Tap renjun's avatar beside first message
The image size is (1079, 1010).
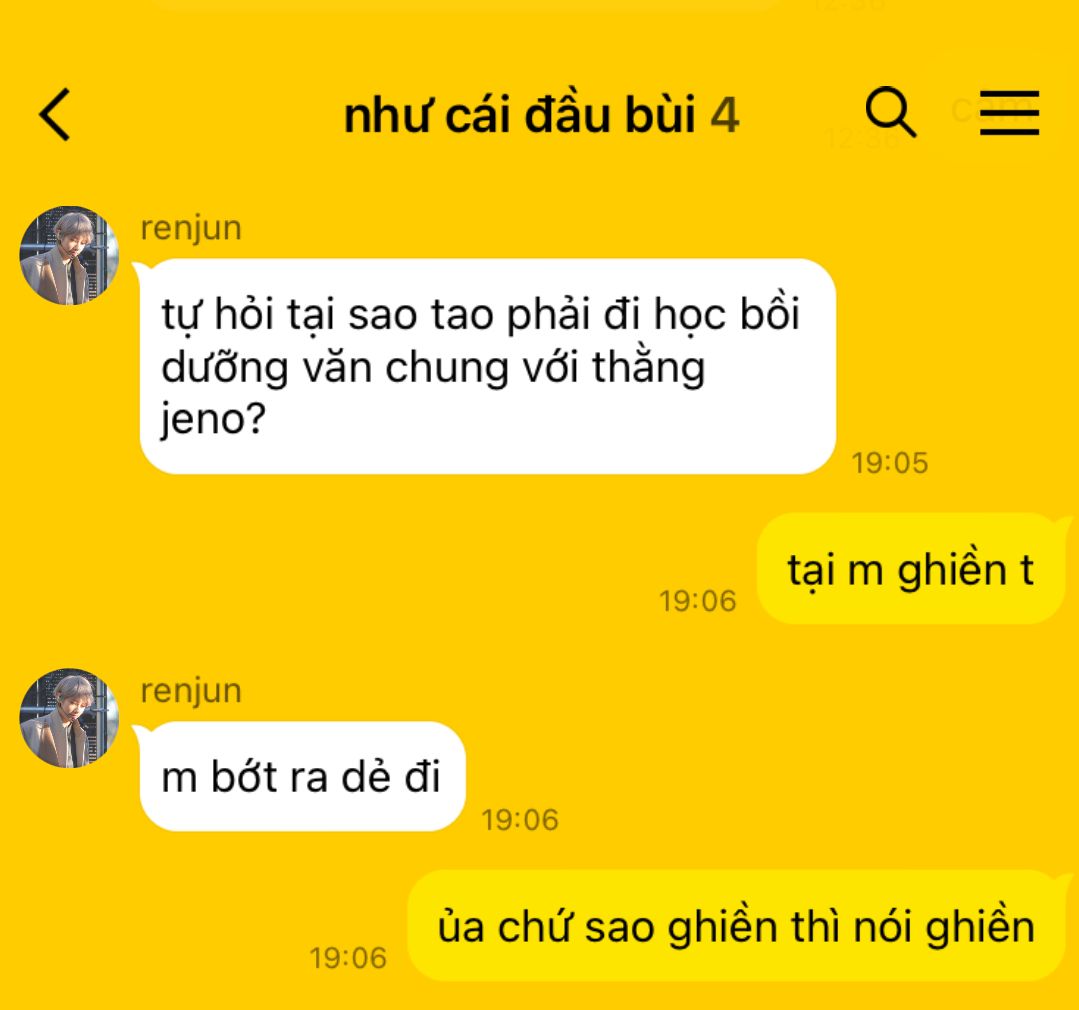[x=69, y=255]
